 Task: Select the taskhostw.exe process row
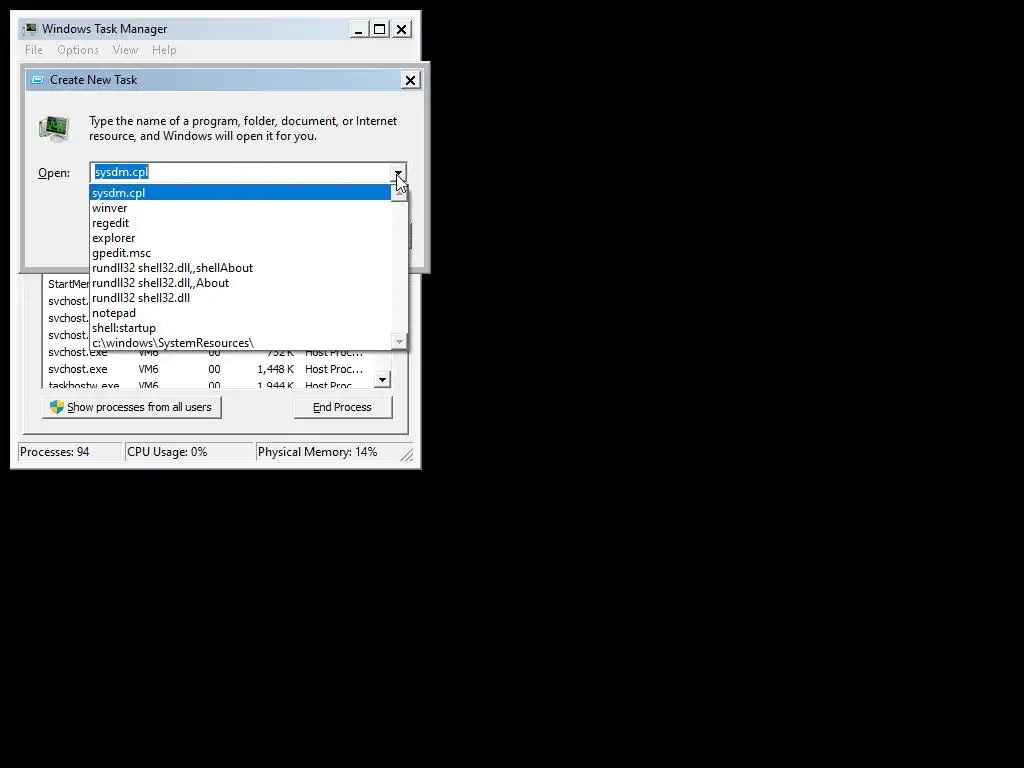click(x=208, y=385)
